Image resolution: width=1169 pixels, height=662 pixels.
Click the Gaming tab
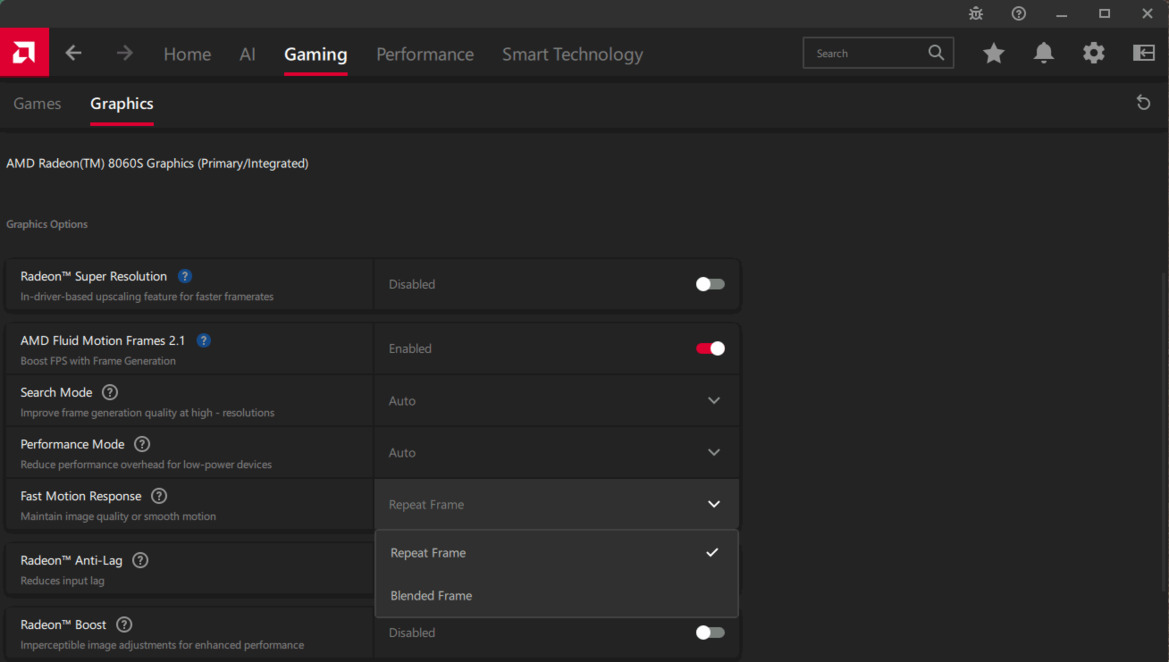[315, 54]
